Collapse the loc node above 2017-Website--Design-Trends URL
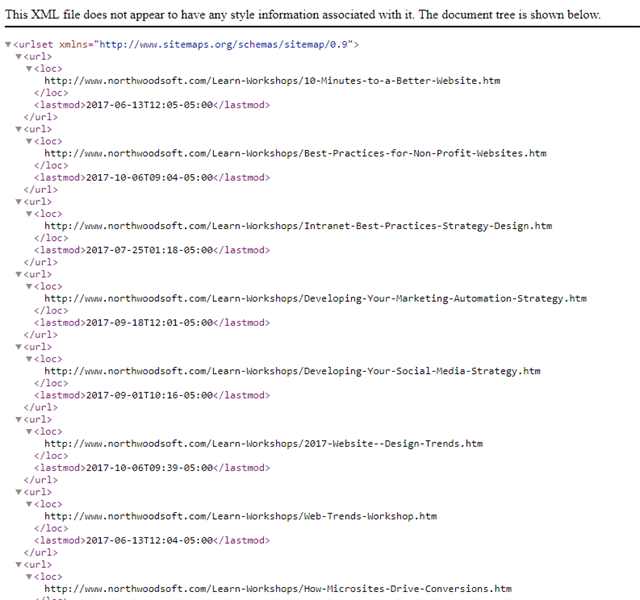Screen dimensions: 640x600 click(x=29, y=432)
